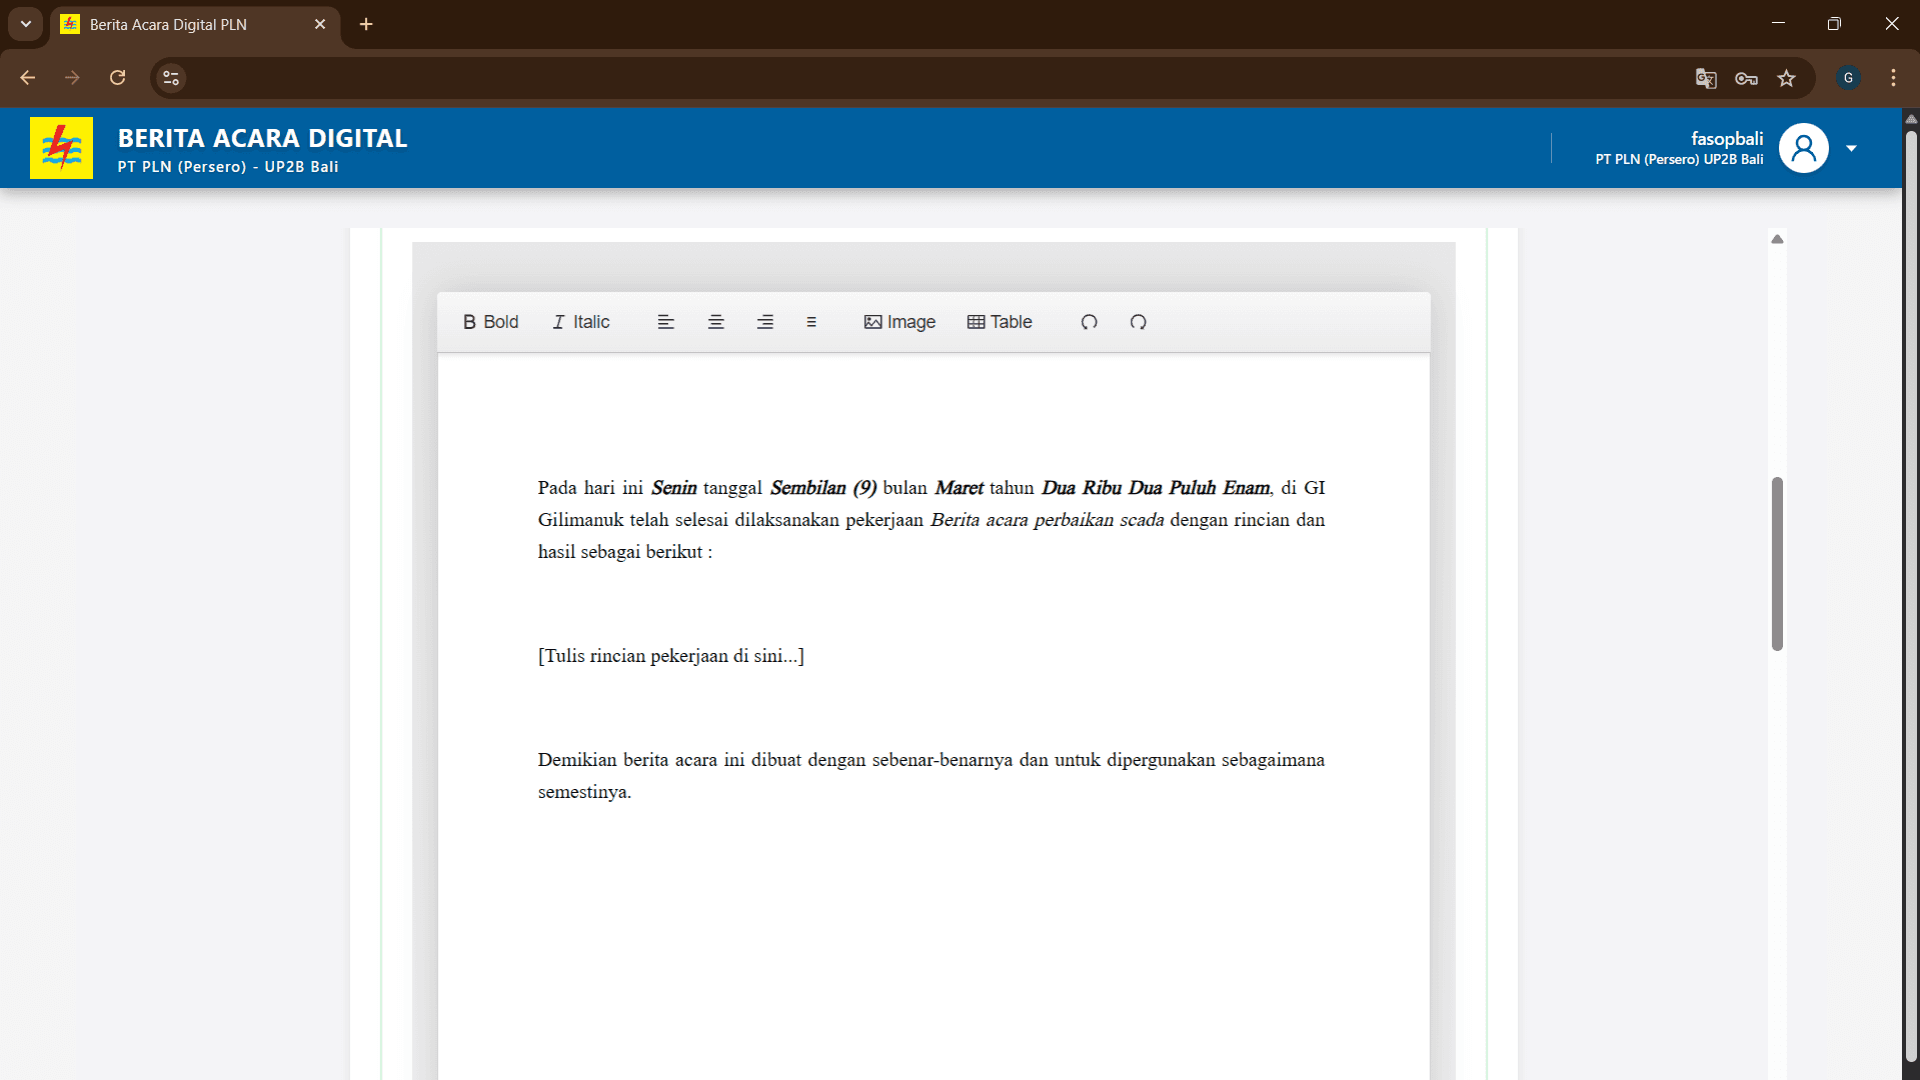Viewport: 1920px width, 1080px height.
Task: Select the Berita Acara Digital PLN tab
Action: (168, 24)
